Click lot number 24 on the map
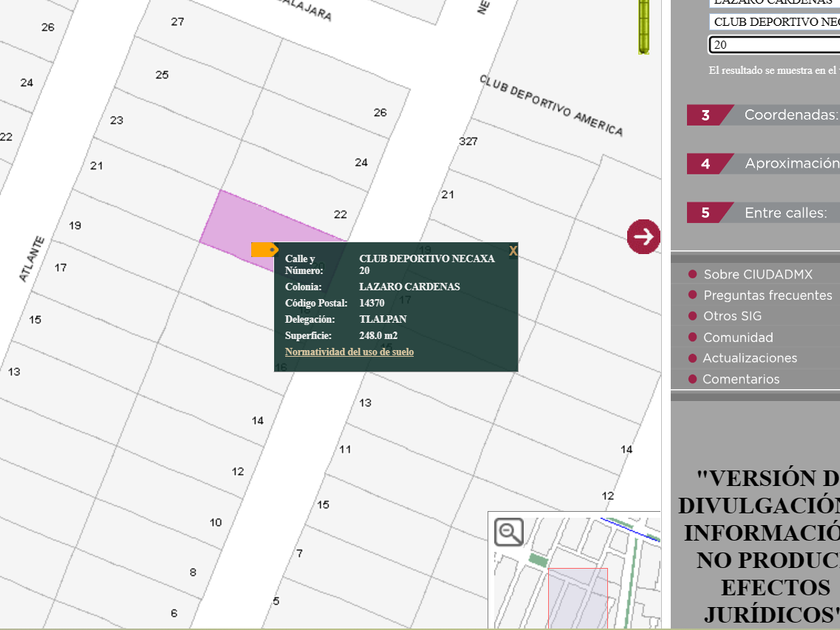The image size is (840, 630). (x=361, y=162)
